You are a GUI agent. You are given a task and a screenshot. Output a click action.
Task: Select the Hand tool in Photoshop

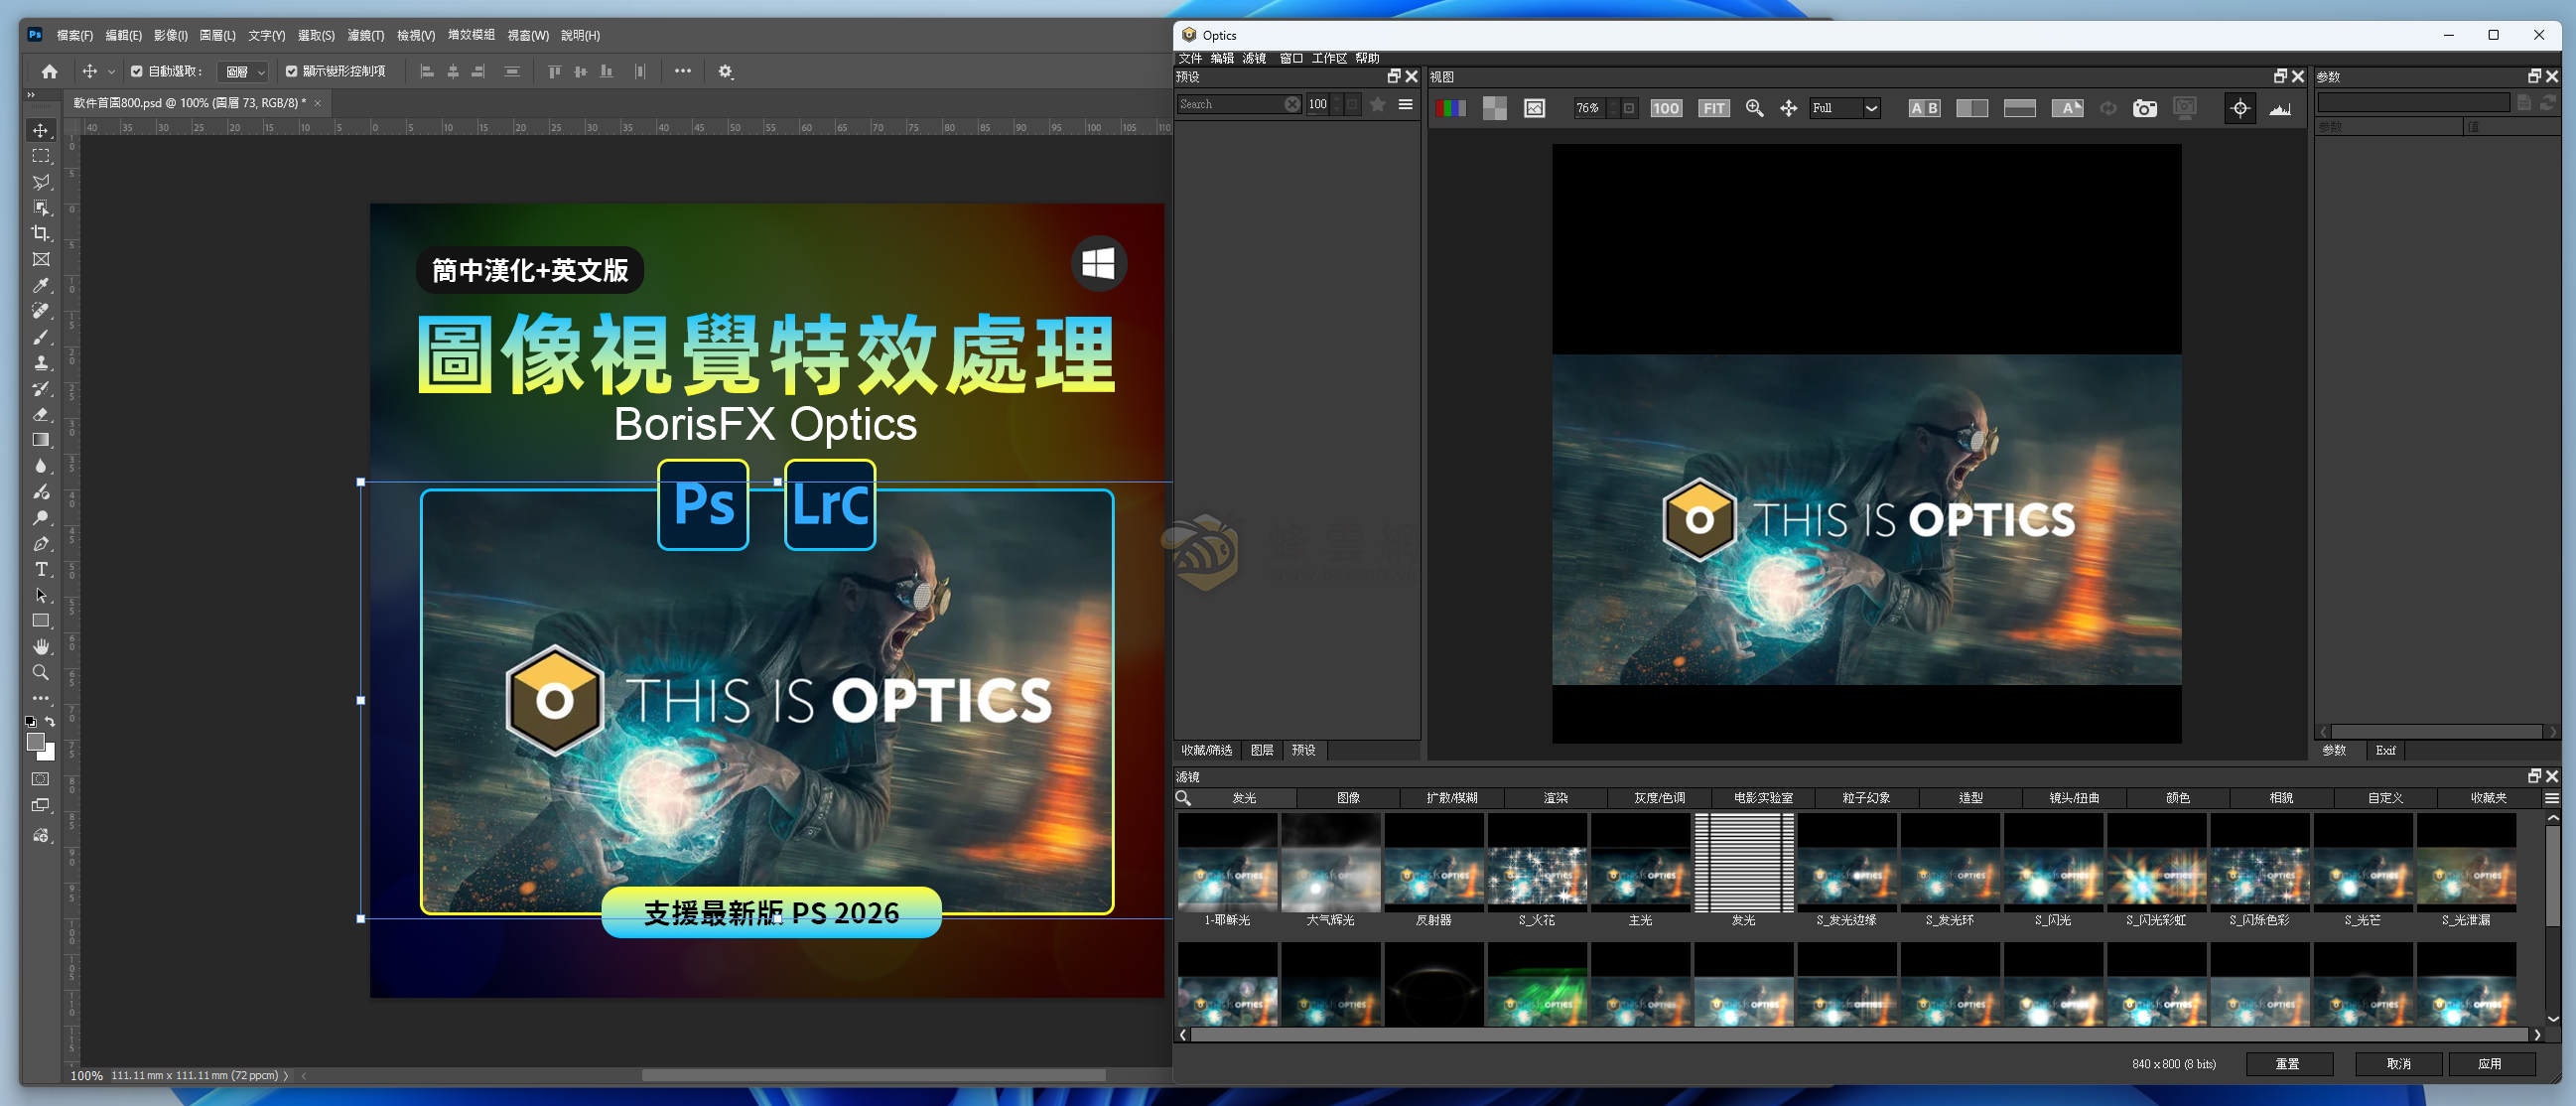(x=41, y=647)
